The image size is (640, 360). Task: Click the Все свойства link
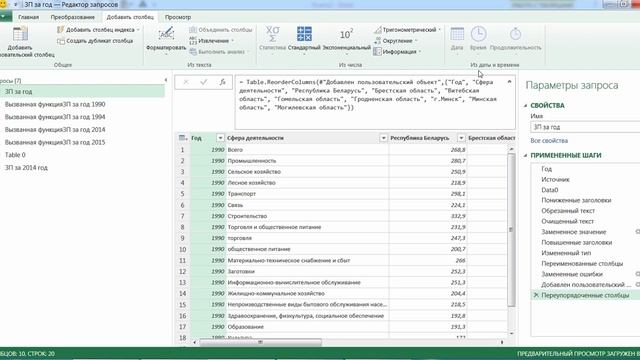click(549, 140)
